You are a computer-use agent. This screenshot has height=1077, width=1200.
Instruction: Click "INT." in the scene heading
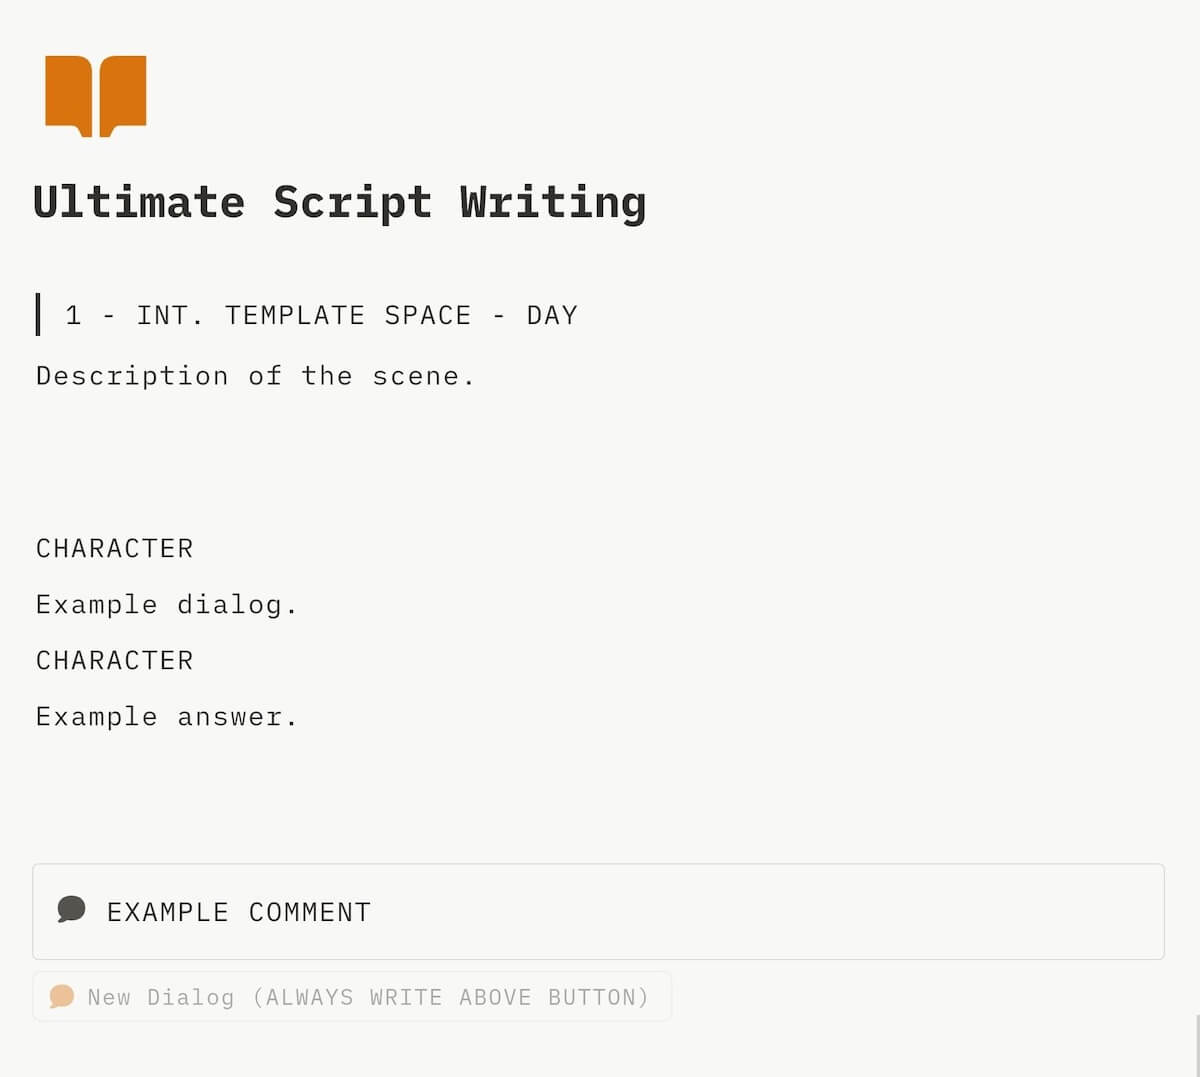point(170,316)
